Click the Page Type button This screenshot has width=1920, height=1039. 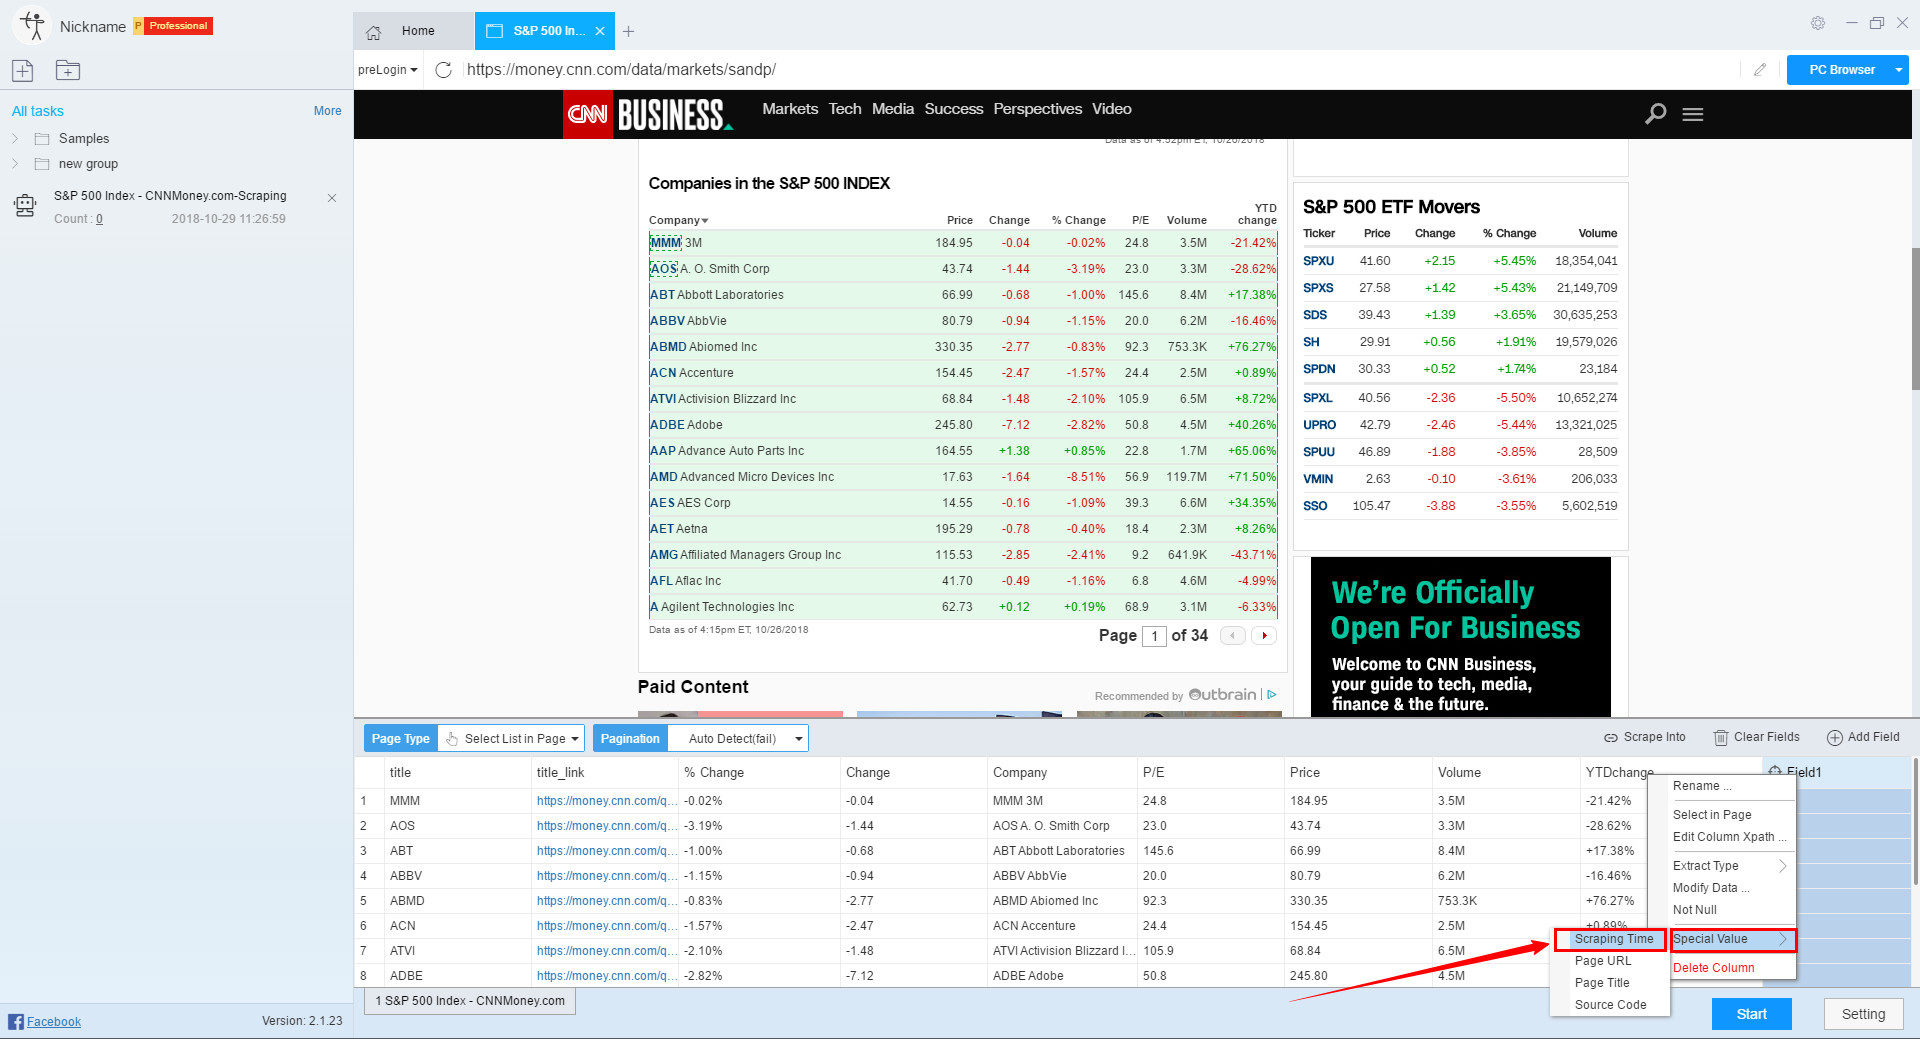[400, 739]
